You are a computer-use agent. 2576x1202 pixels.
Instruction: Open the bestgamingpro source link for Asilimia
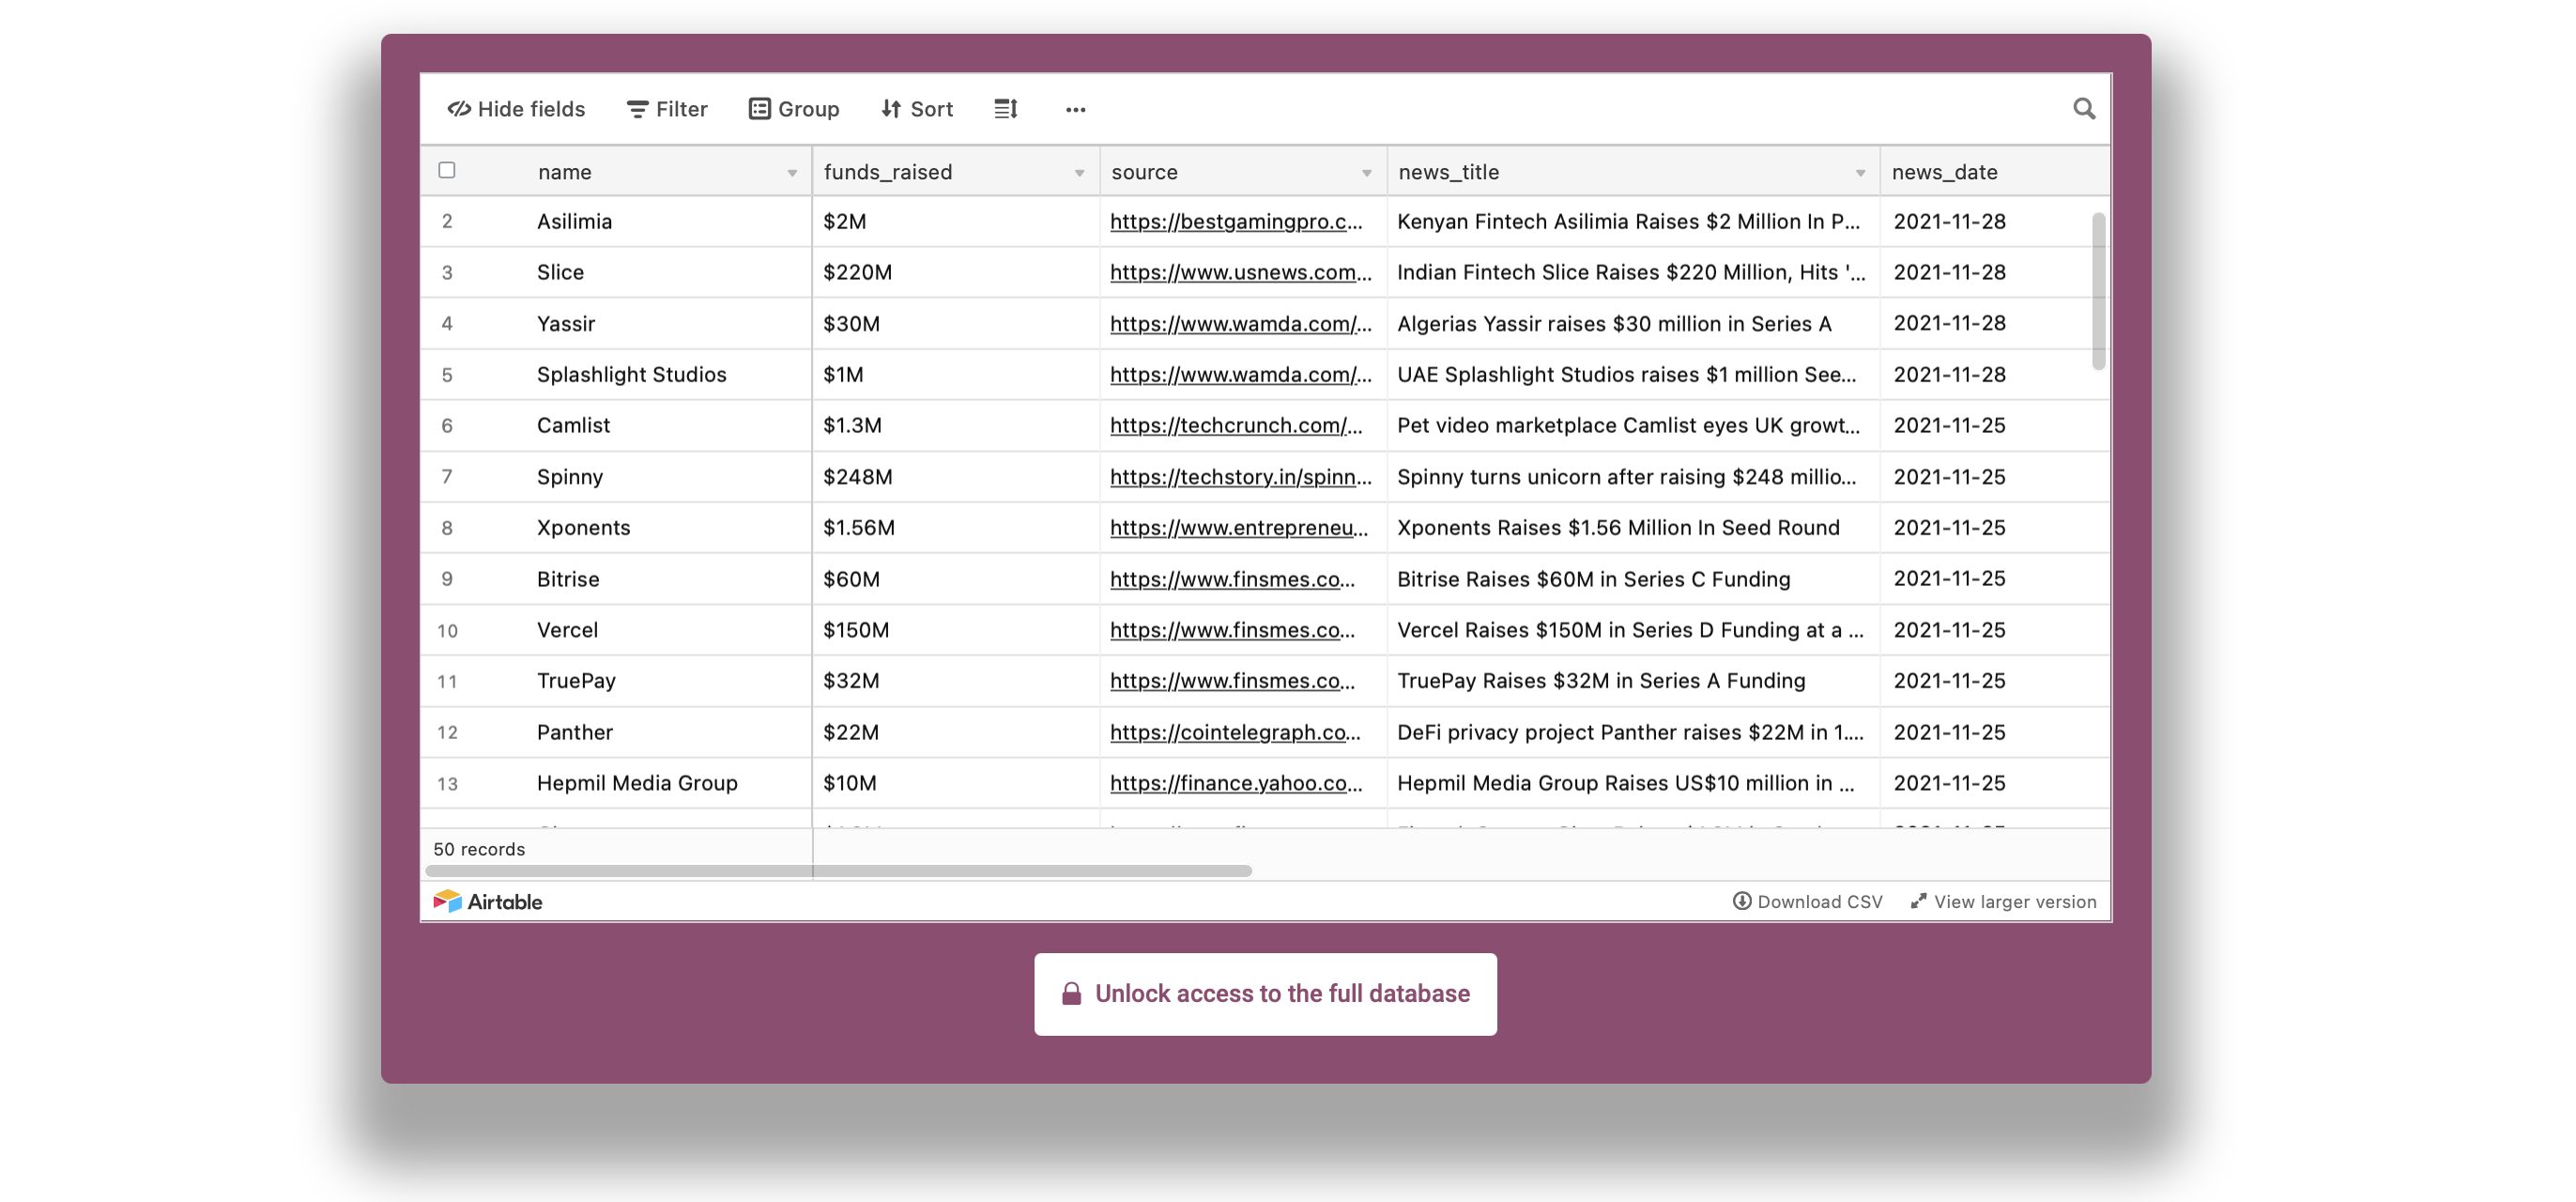click(x=1235, y=222)
